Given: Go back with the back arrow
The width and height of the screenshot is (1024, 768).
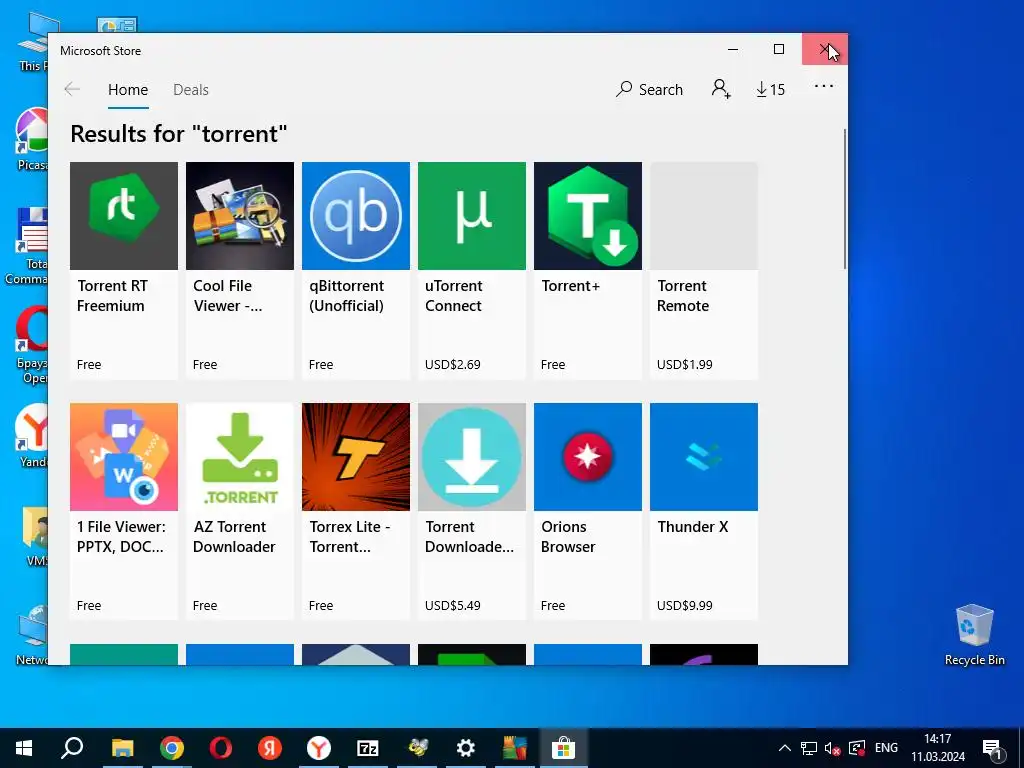Looking at the screenshot, I should (x=72, y=89).
